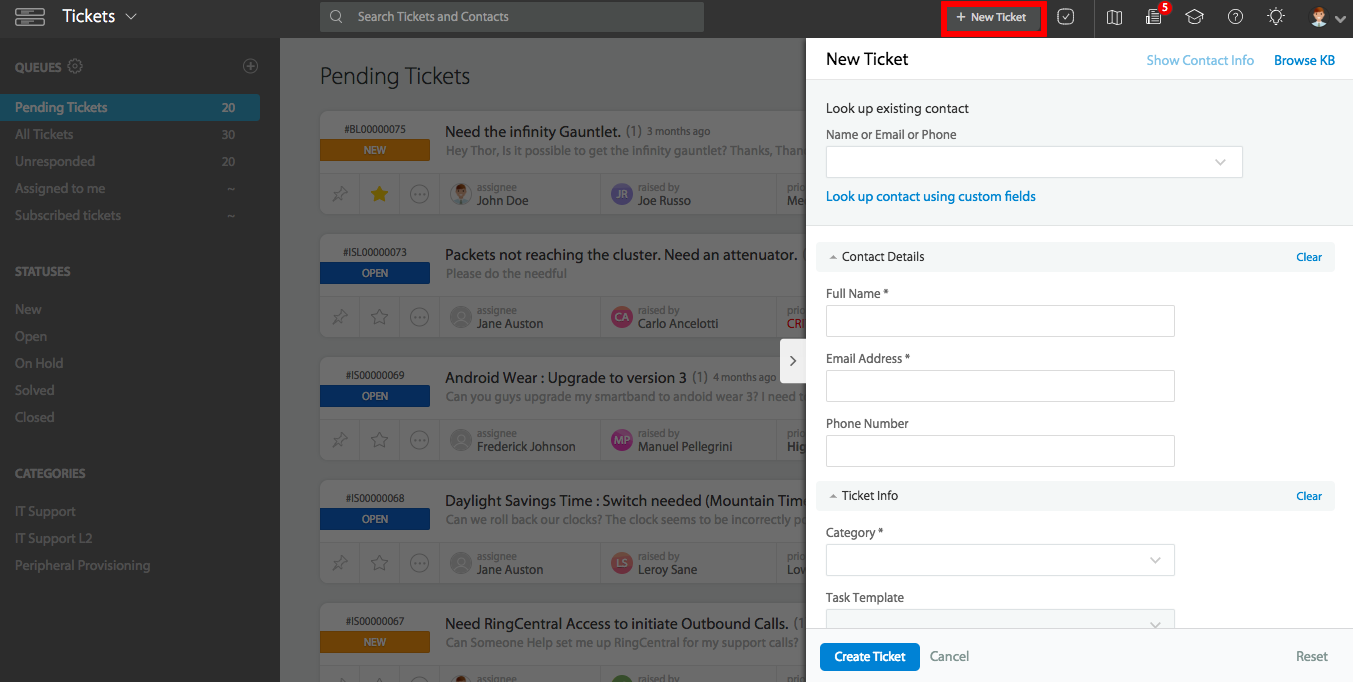
Task: Open the Tickets module dropdown
Action: [x=100, y=16]
